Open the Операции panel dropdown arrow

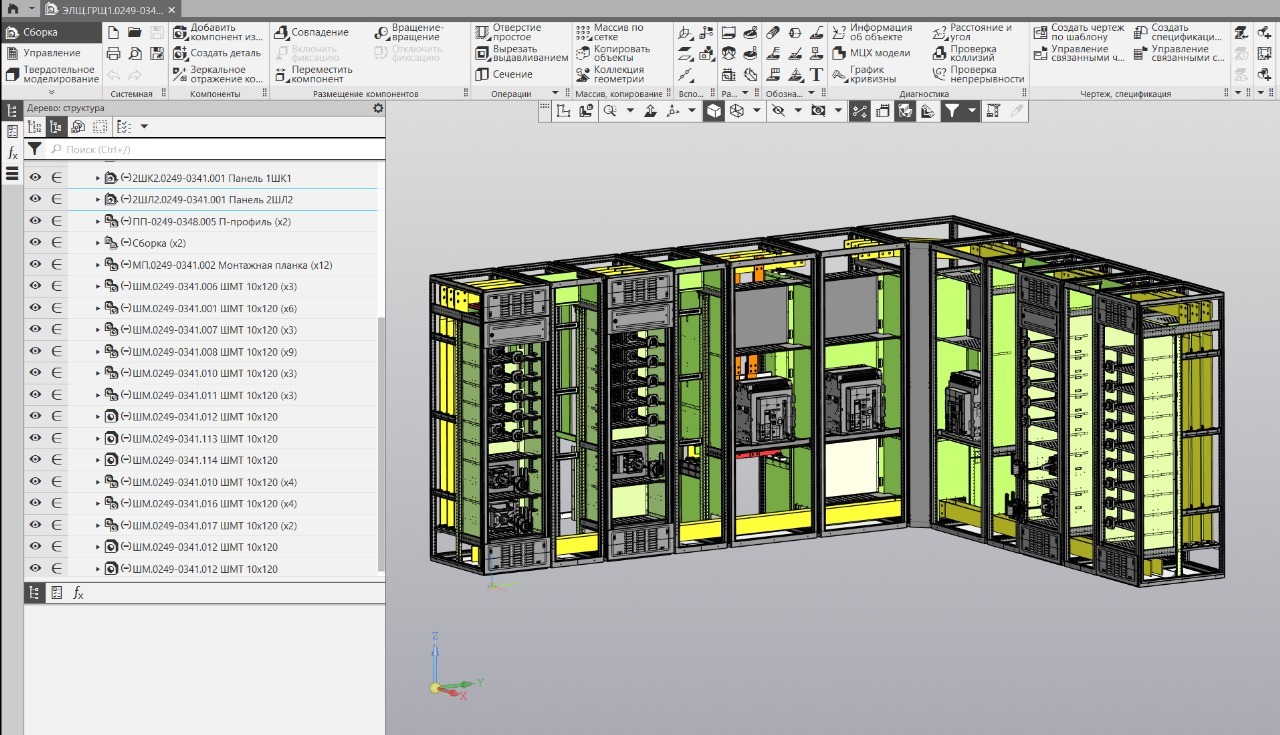556,94
